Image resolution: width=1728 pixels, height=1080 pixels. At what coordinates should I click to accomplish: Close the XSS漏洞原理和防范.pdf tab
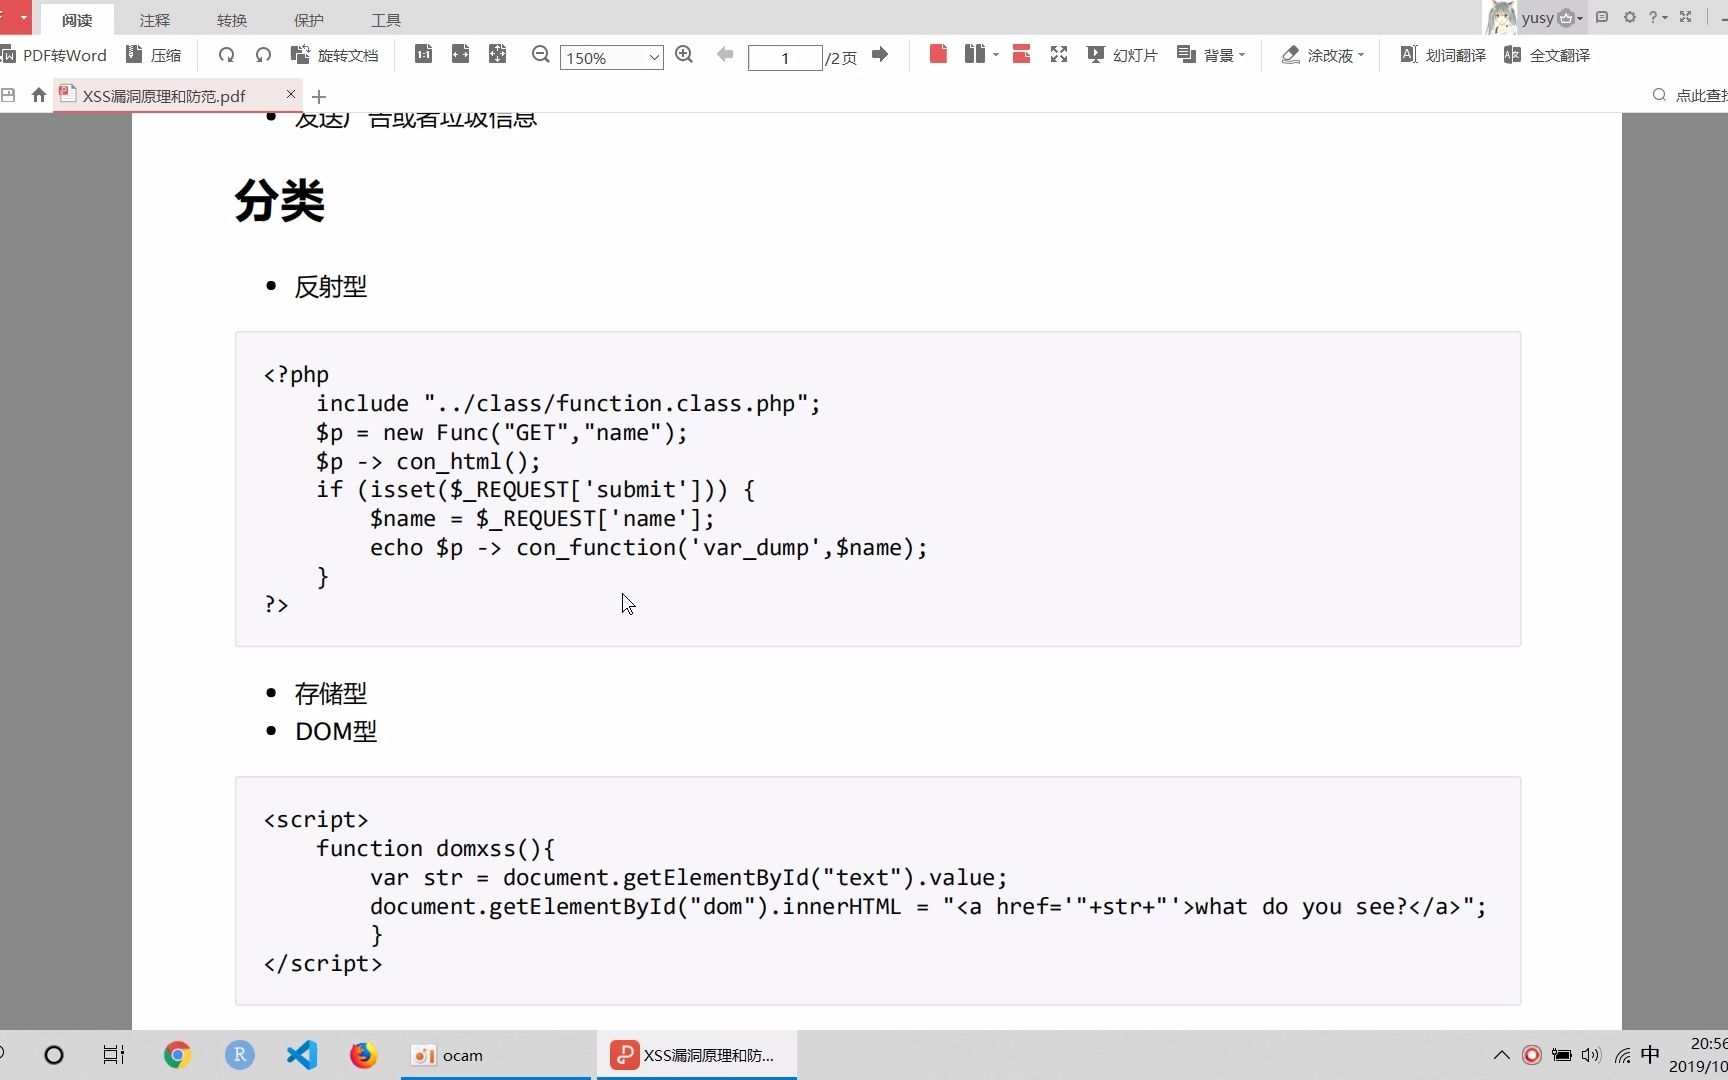291,94
